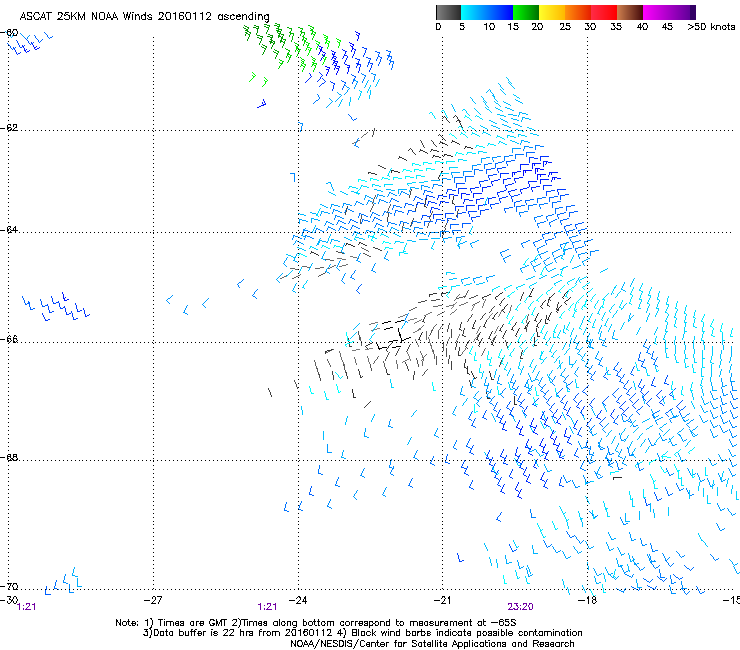The image size is (740, 650).
Task: Select the yellow 20-25 knots legend swatch
Action: coord(552,12)
